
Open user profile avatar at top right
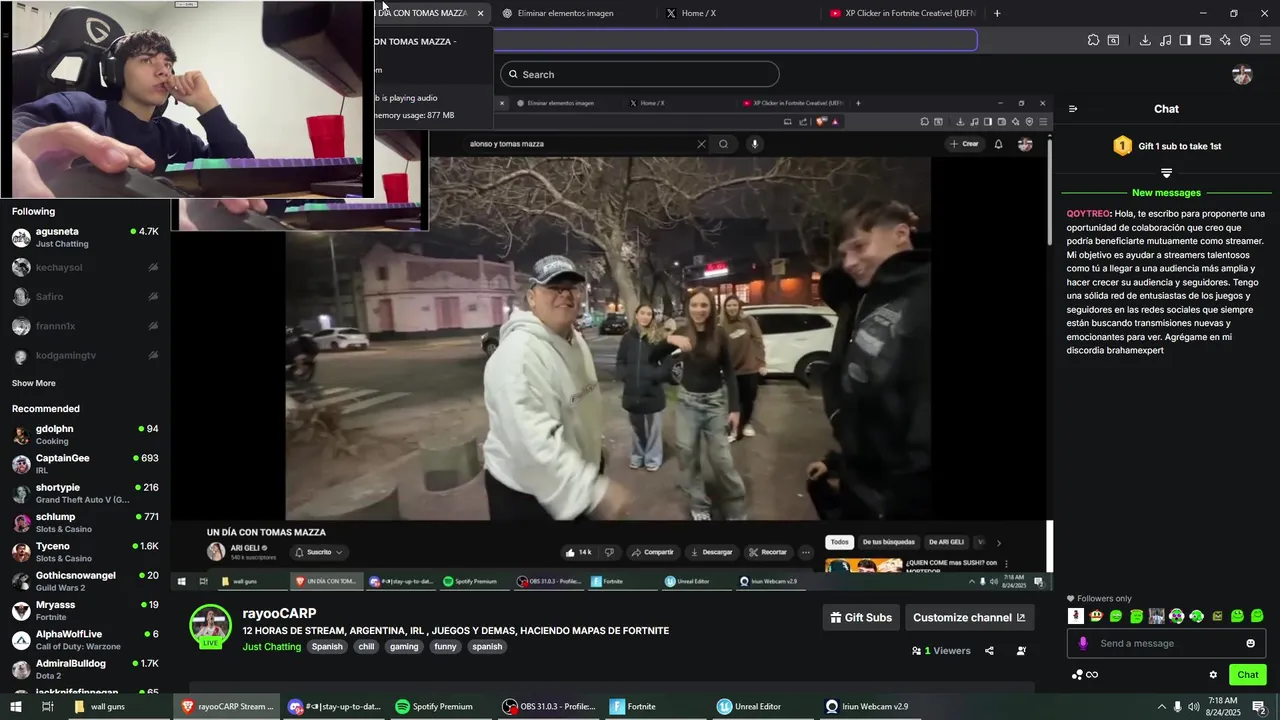point(1242,74)
